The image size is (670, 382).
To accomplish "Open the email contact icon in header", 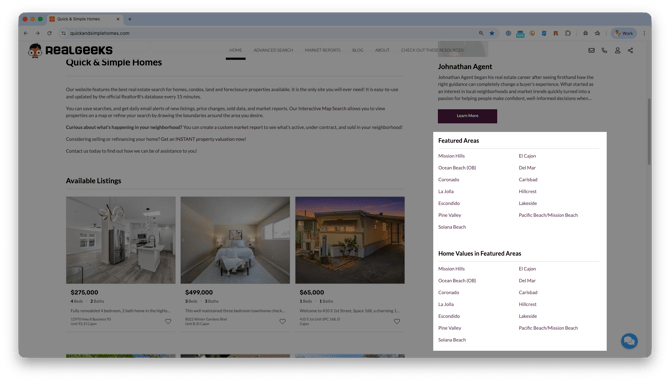I will [591, 50].
